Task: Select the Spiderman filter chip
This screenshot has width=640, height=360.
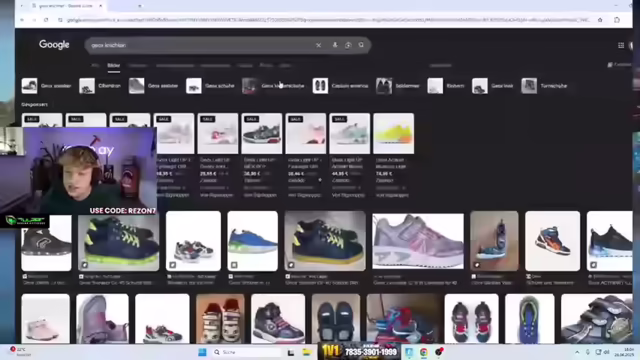Action: point(398,86)
